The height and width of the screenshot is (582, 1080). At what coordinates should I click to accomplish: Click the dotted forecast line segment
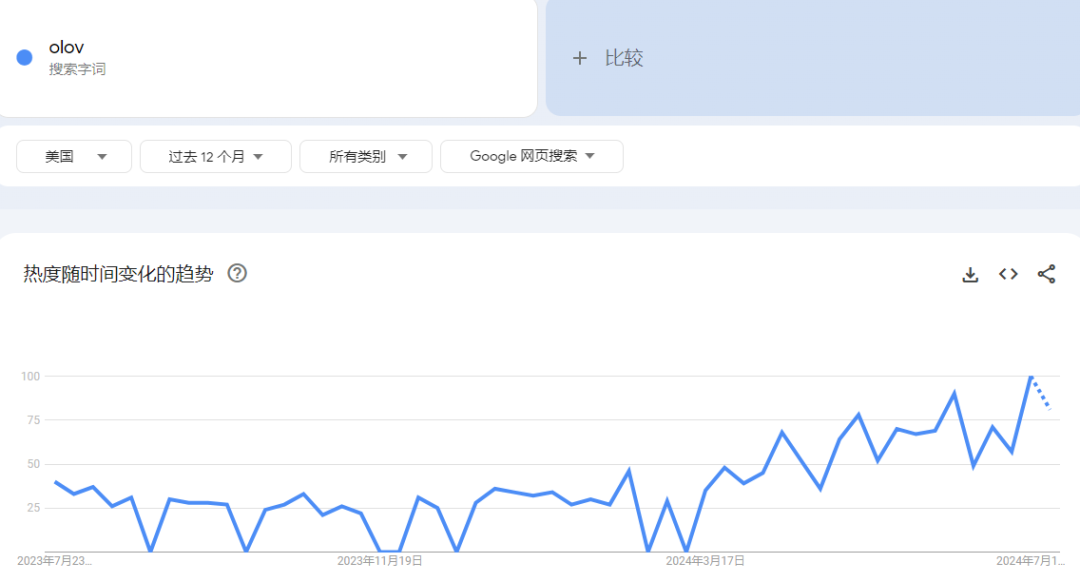pos(1041,393)
